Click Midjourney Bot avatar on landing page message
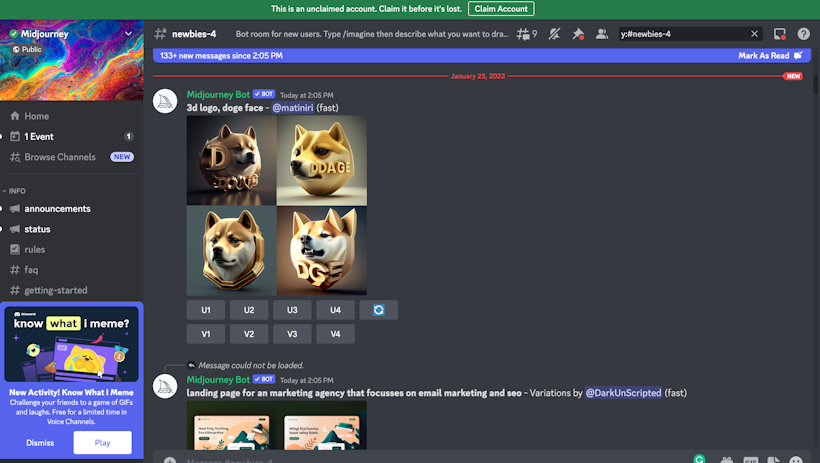Viewport: 820px width, 463px height. coord(165,386)
